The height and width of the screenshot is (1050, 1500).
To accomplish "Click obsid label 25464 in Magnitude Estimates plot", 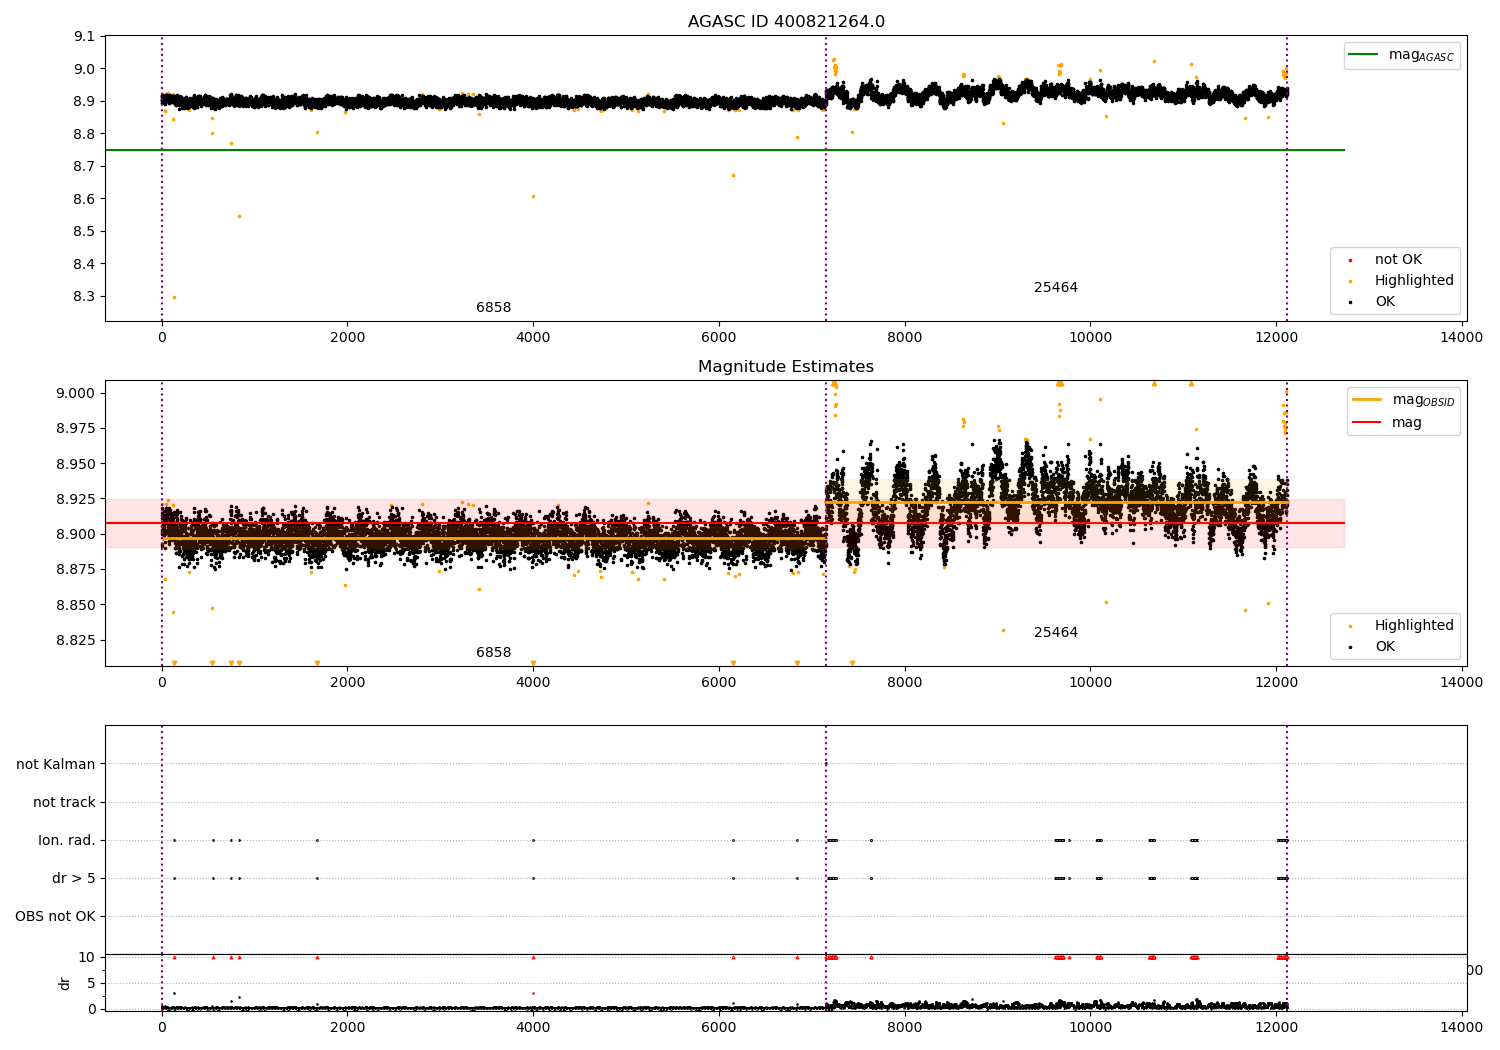I will (1056, 633).
